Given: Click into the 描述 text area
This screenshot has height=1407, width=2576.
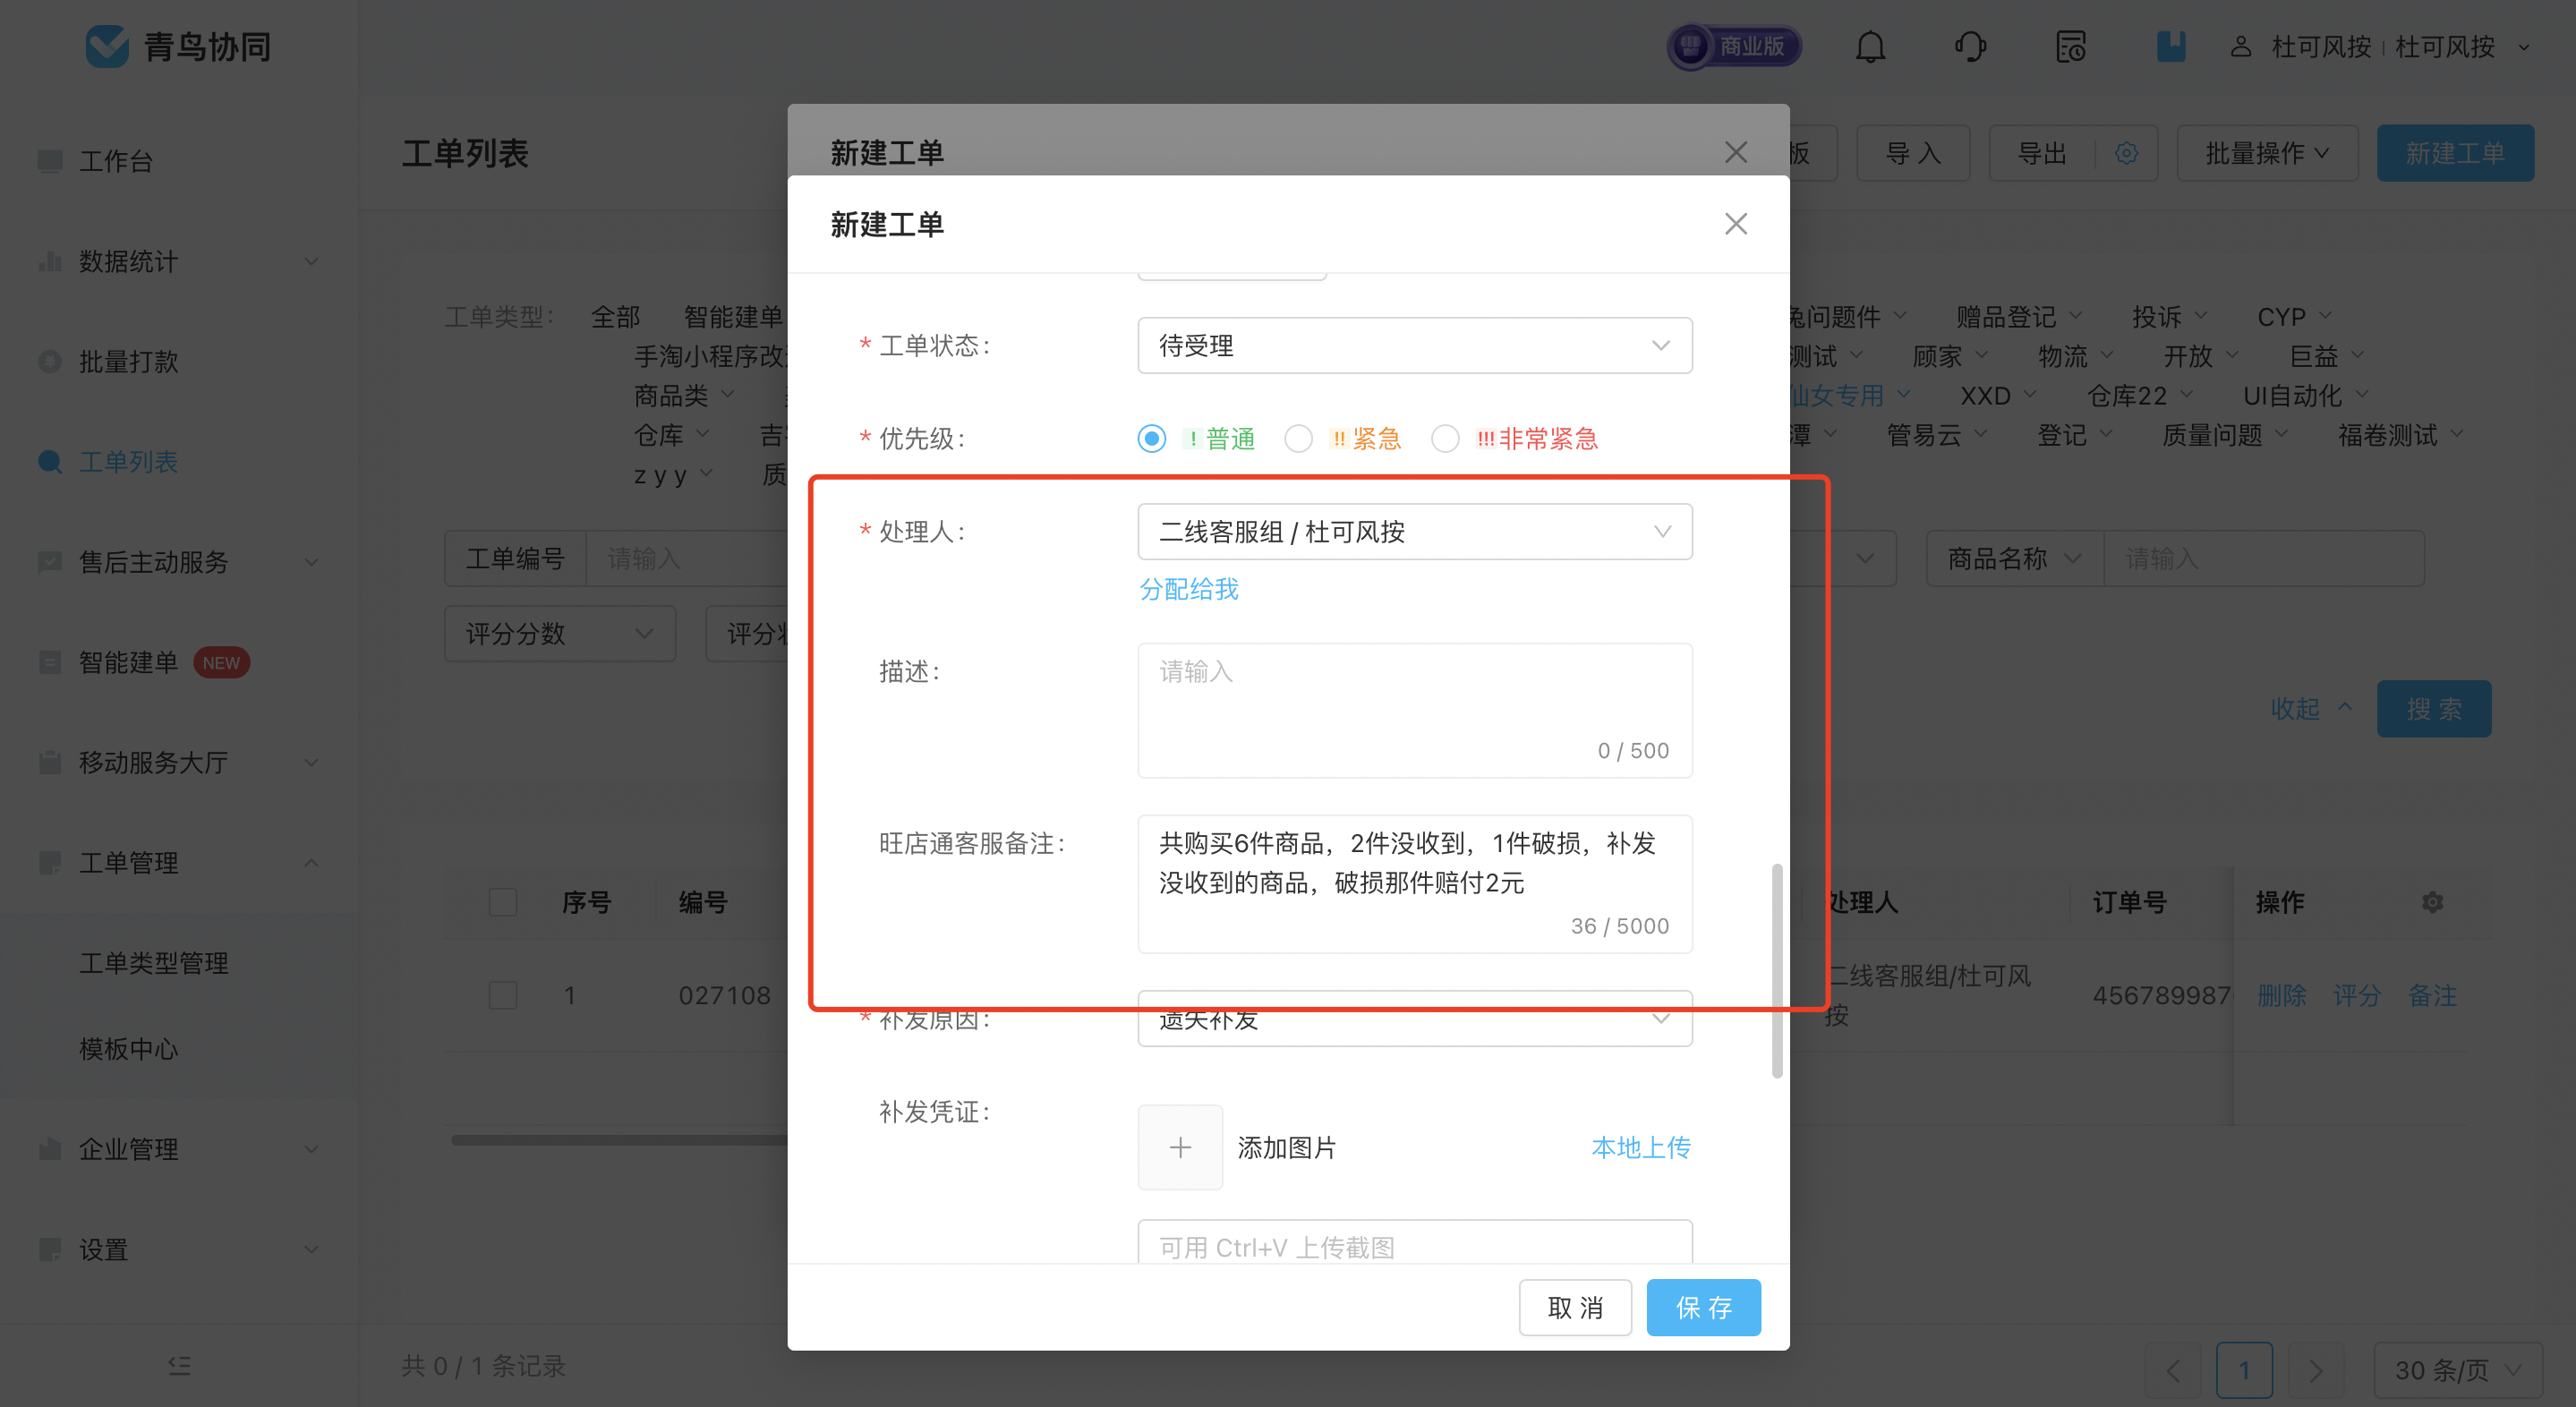Looking at the screenshot, I should (1414, 710).
